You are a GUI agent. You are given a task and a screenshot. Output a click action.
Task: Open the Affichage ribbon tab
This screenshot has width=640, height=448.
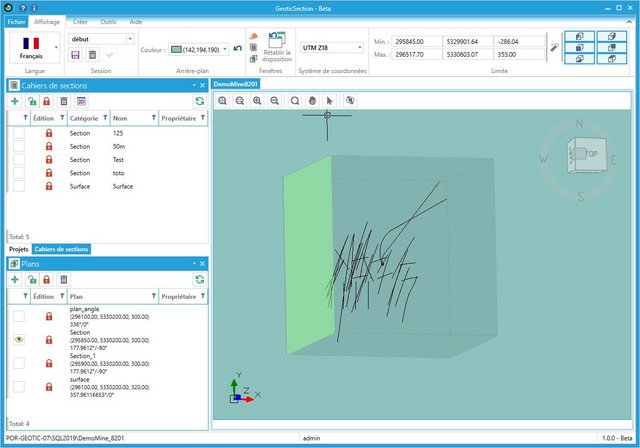[x=47, y=22]
